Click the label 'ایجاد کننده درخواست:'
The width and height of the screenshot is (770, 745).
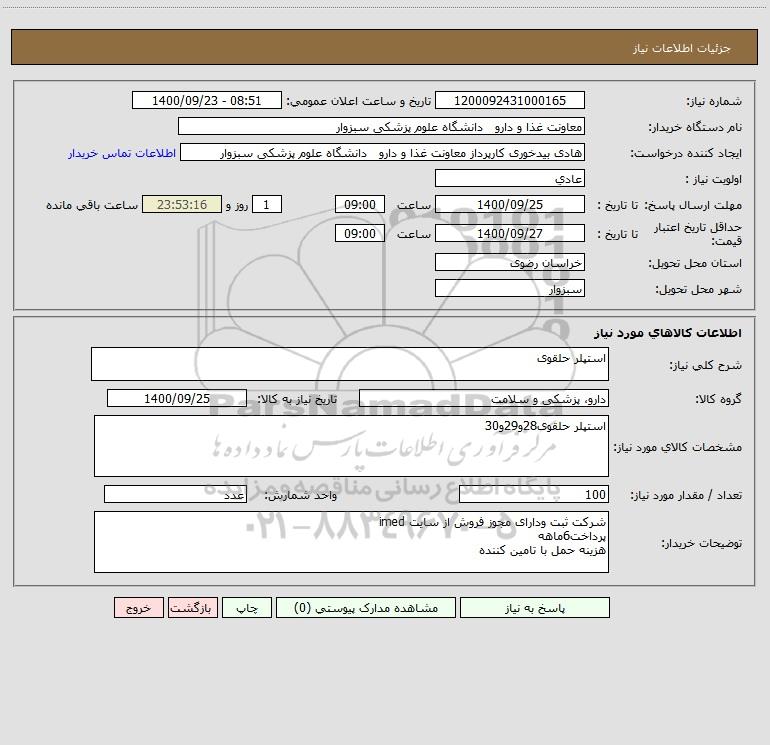click(687, 154)
